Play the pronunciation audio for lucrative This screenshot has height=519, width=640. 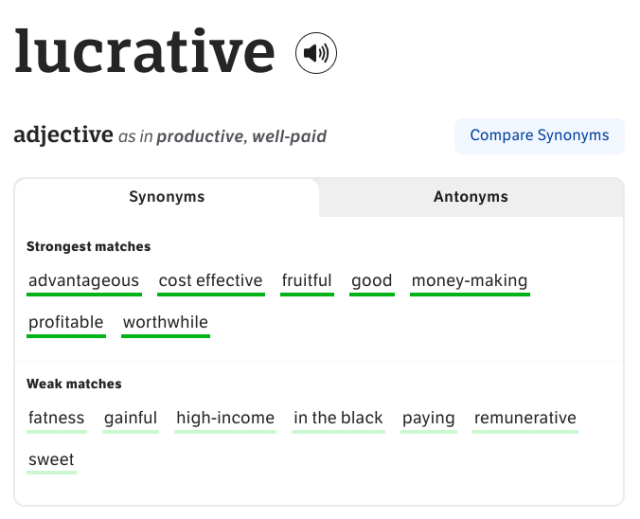(x=316, y=53)
